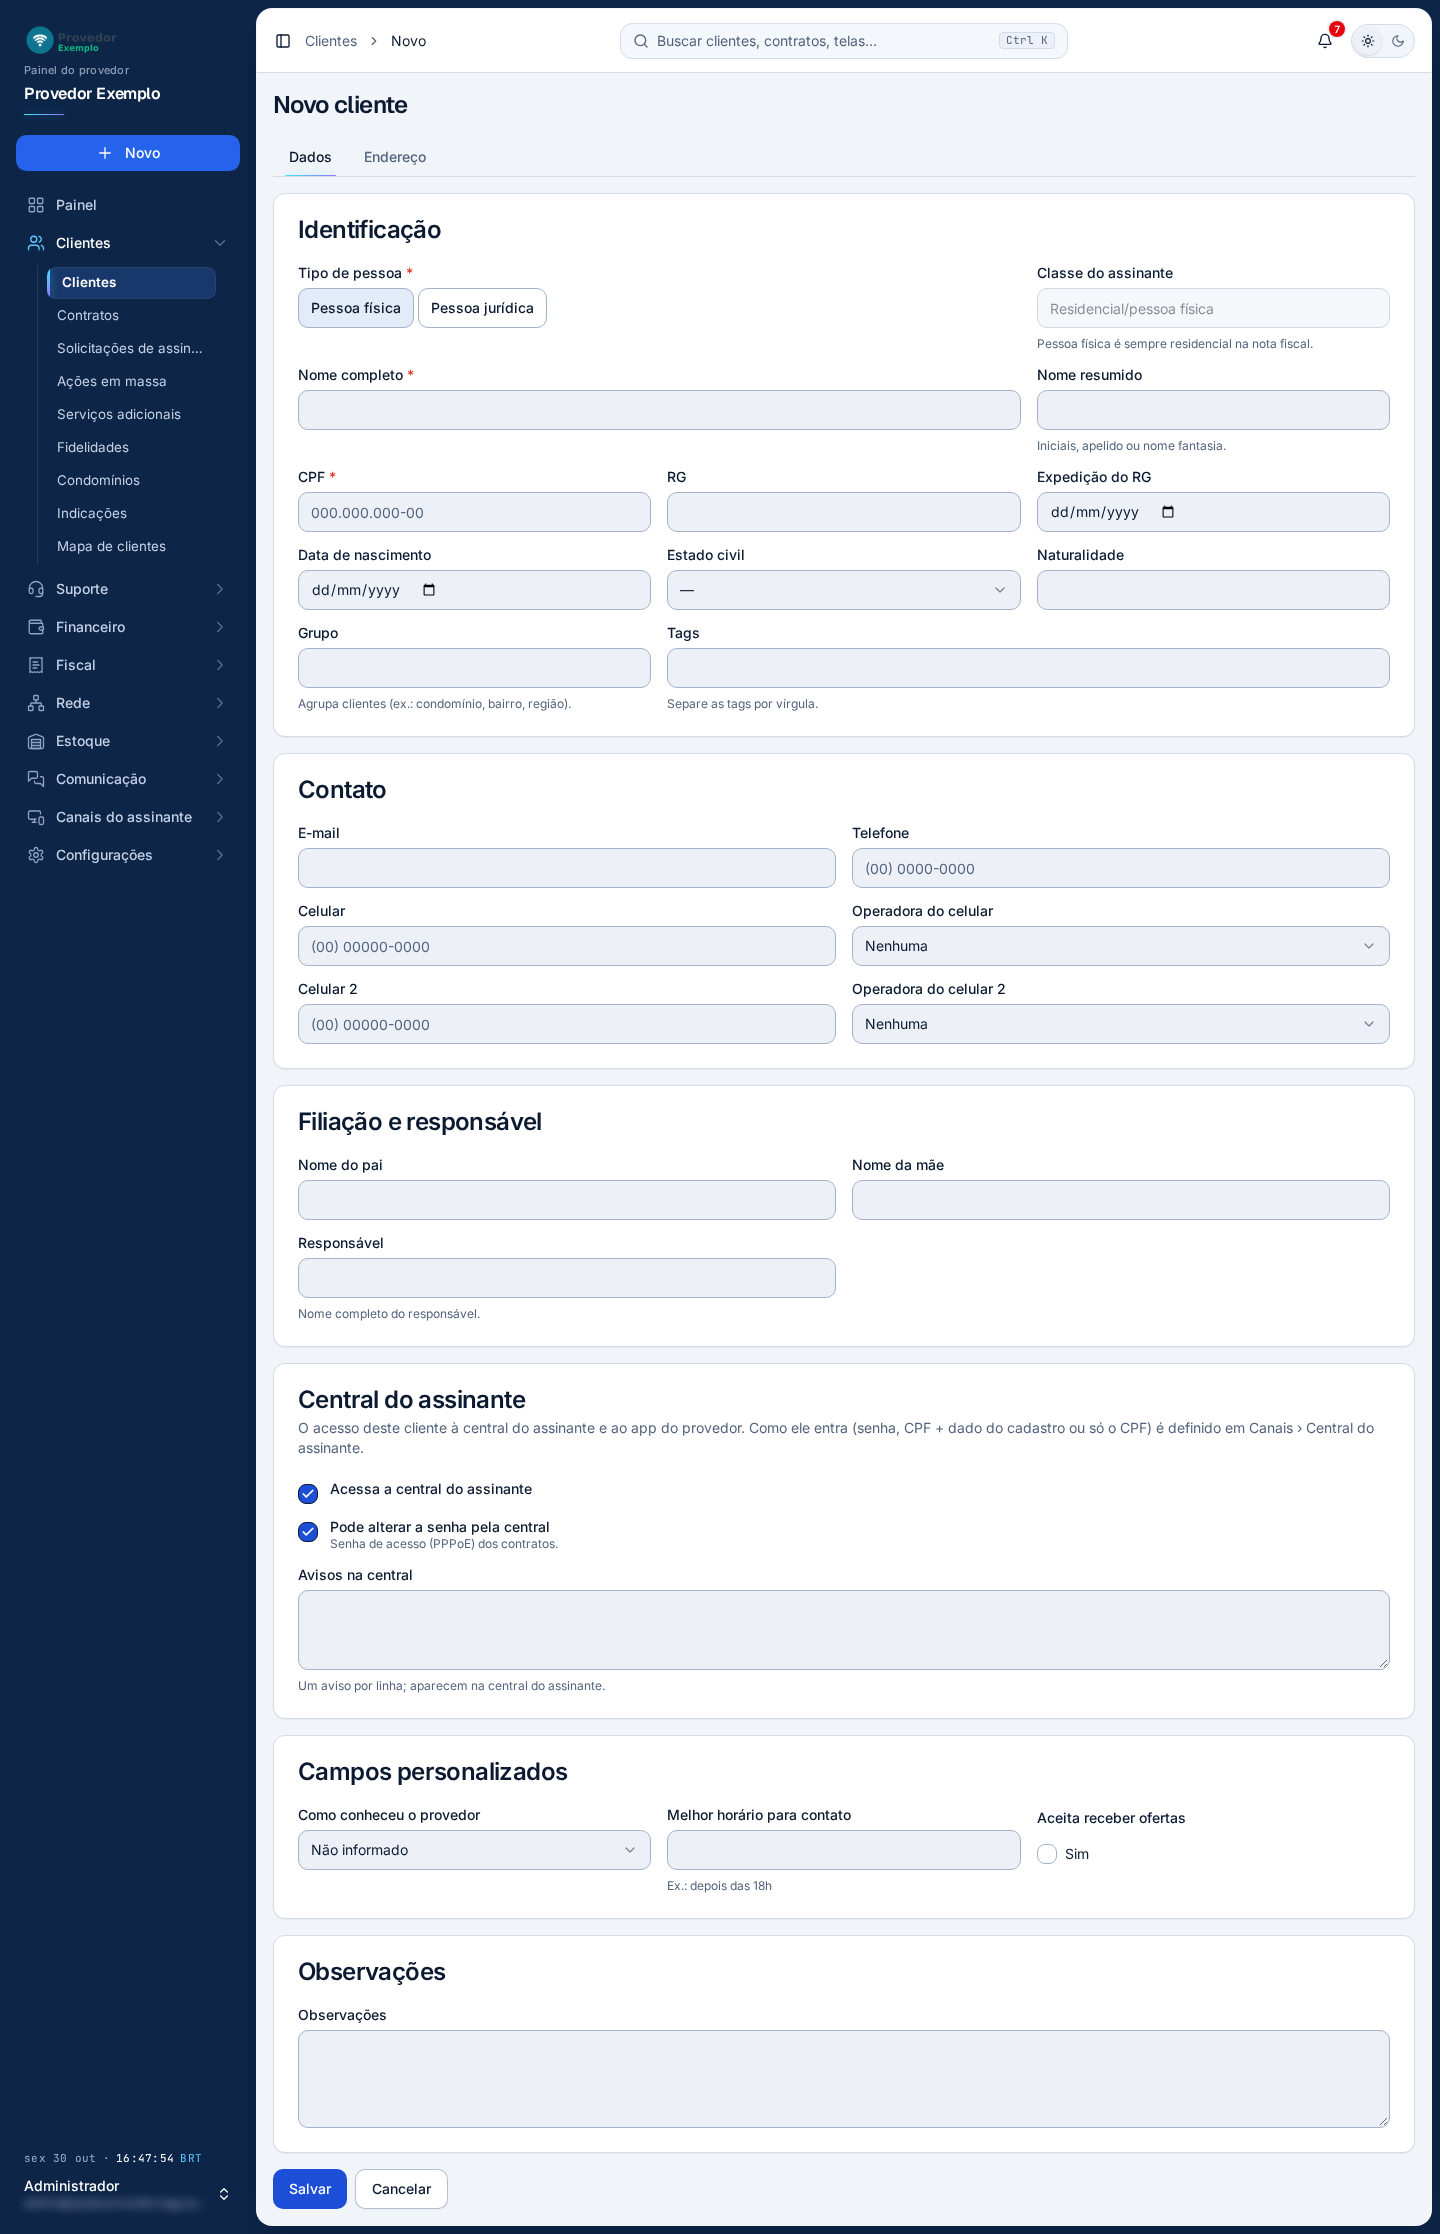Open Fidelidades in the sidebar
Screen dimensions: 1440x2234
(x=93, y=447)
